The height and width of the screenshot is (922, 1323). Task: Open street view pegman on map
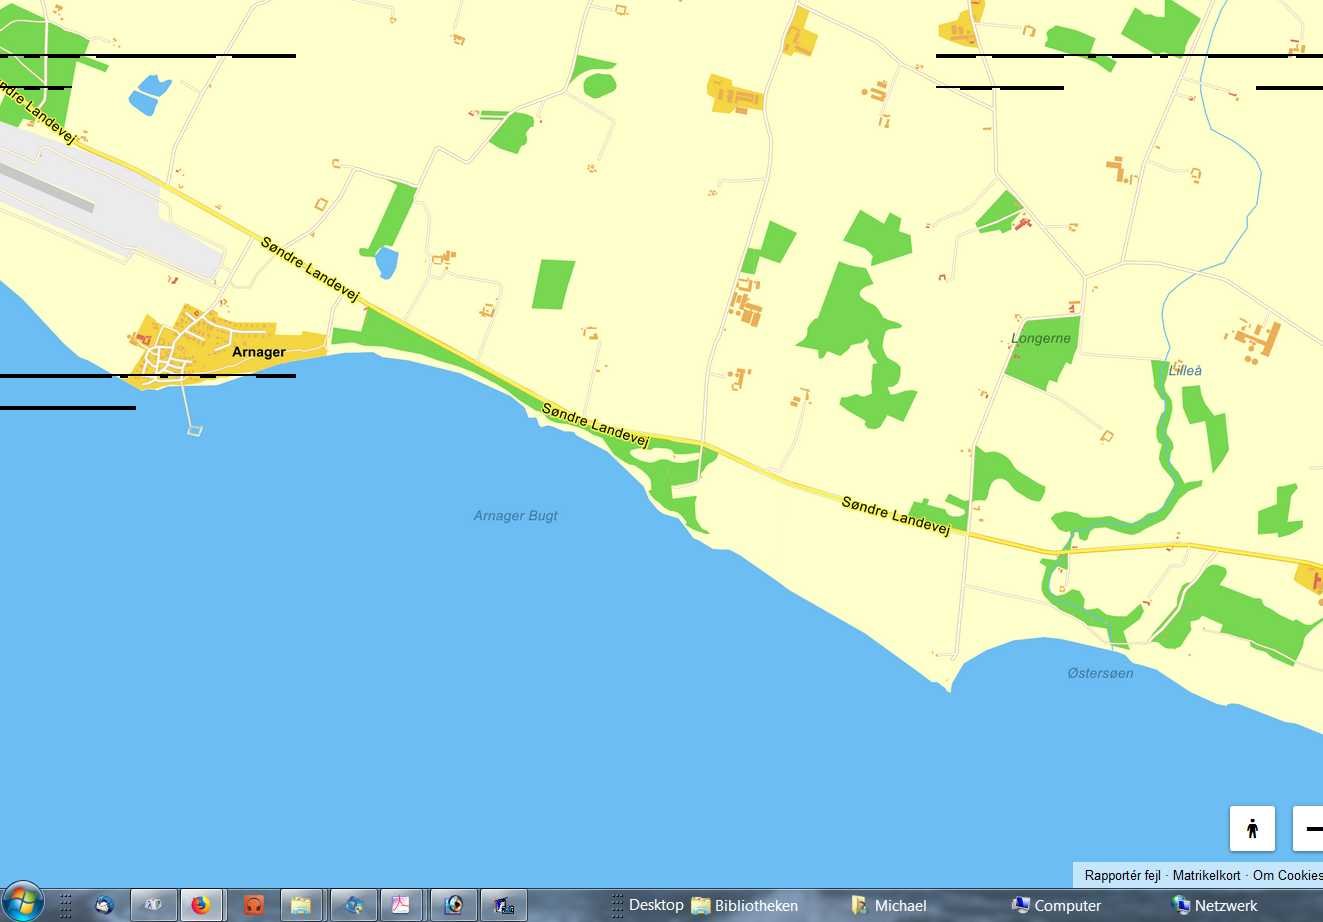tap(1252, 828)
